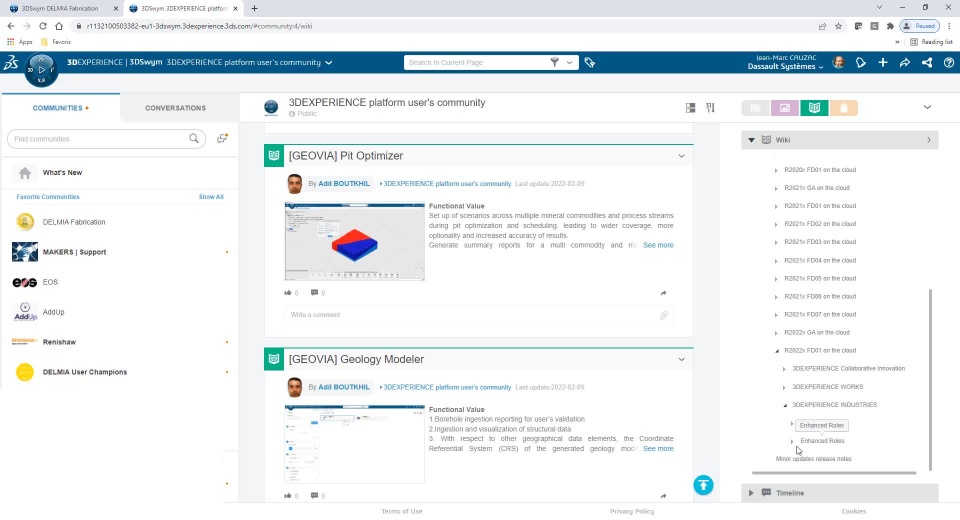Attach file to Pit Optimizer comment

point(664,315)
